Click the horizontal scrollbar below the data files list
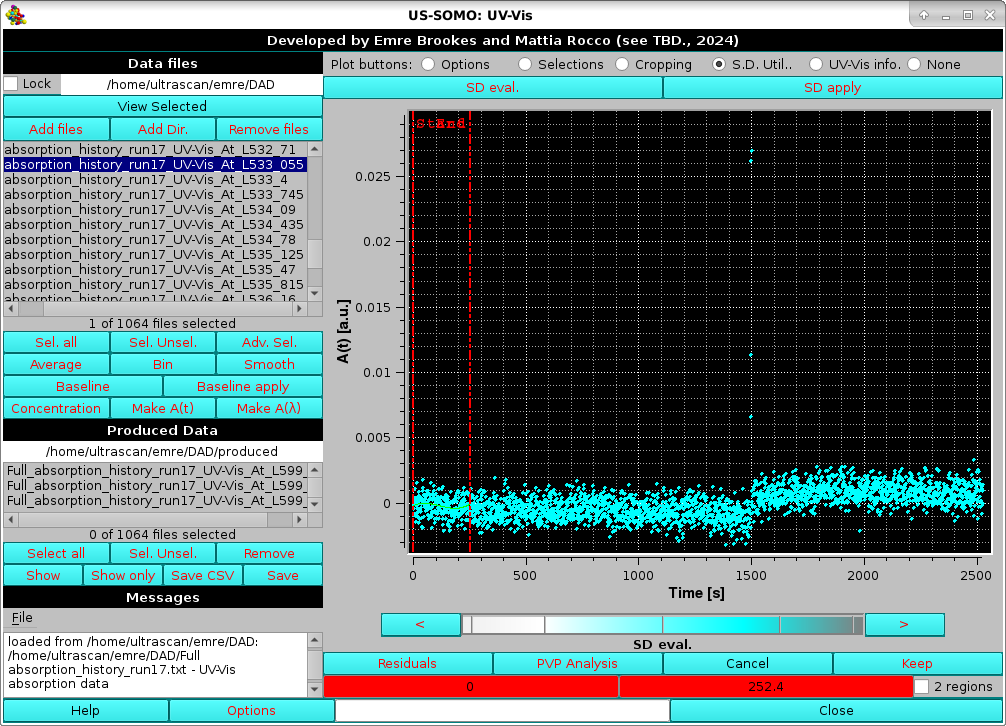The width and height of the screenshot is (1006, 726). tap(160, 309)
